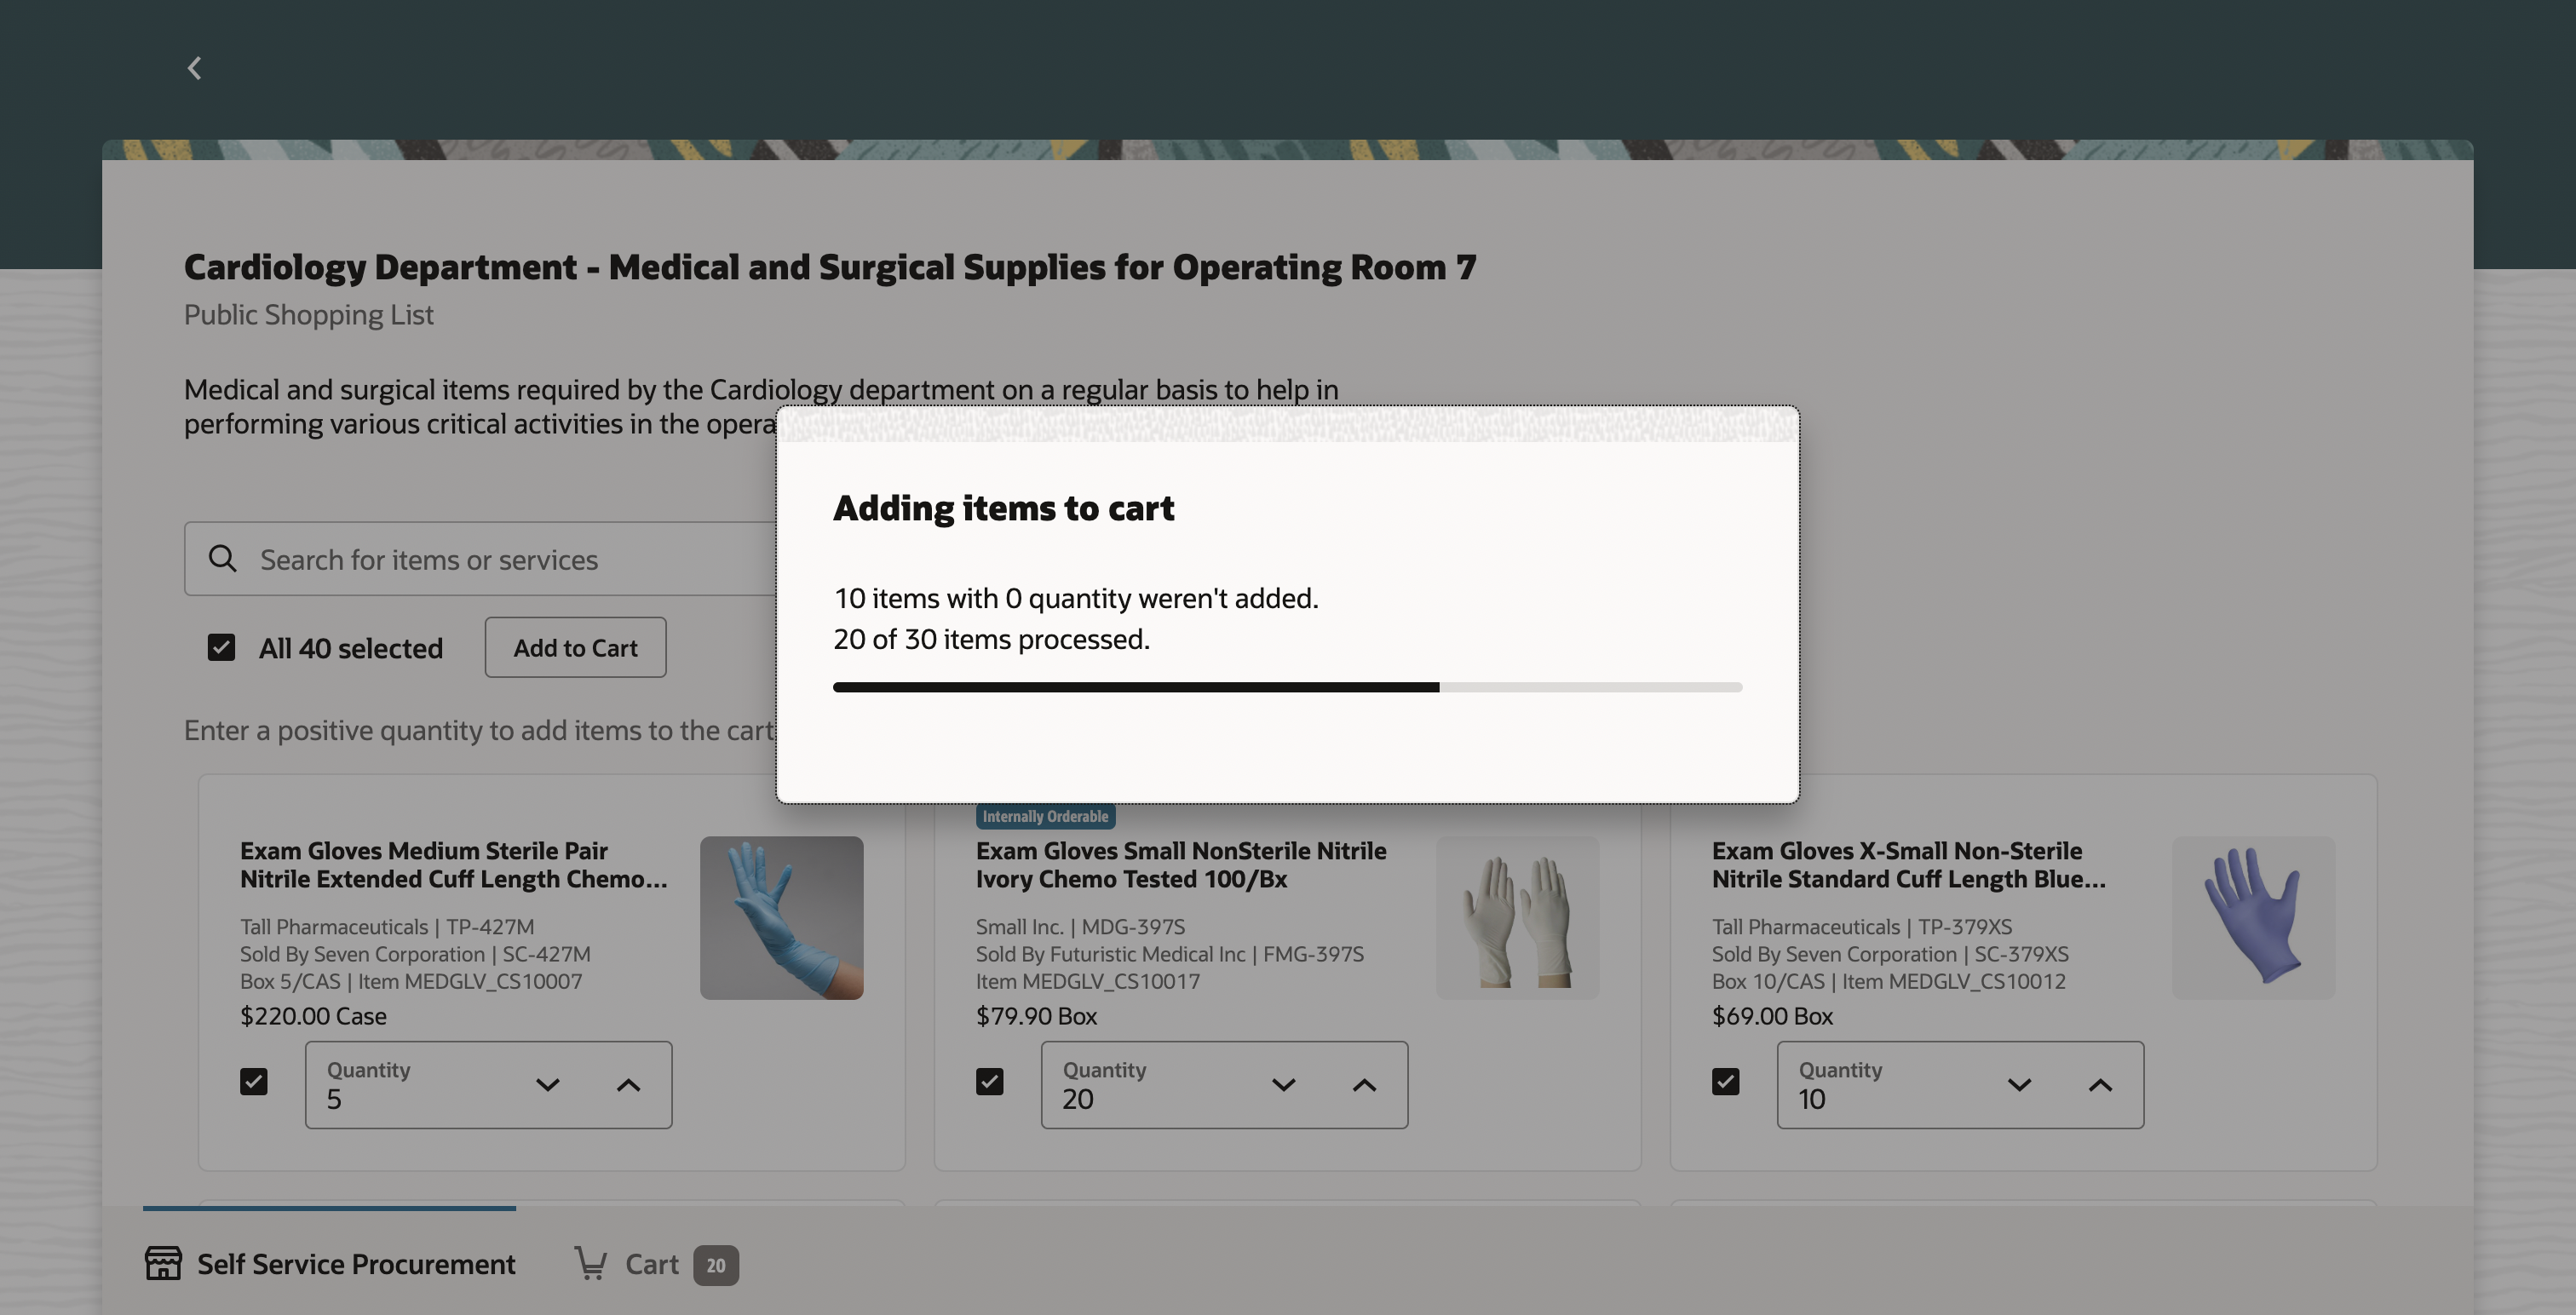Click the shopping cart icon
2576x1315 pixels.
590,1263
